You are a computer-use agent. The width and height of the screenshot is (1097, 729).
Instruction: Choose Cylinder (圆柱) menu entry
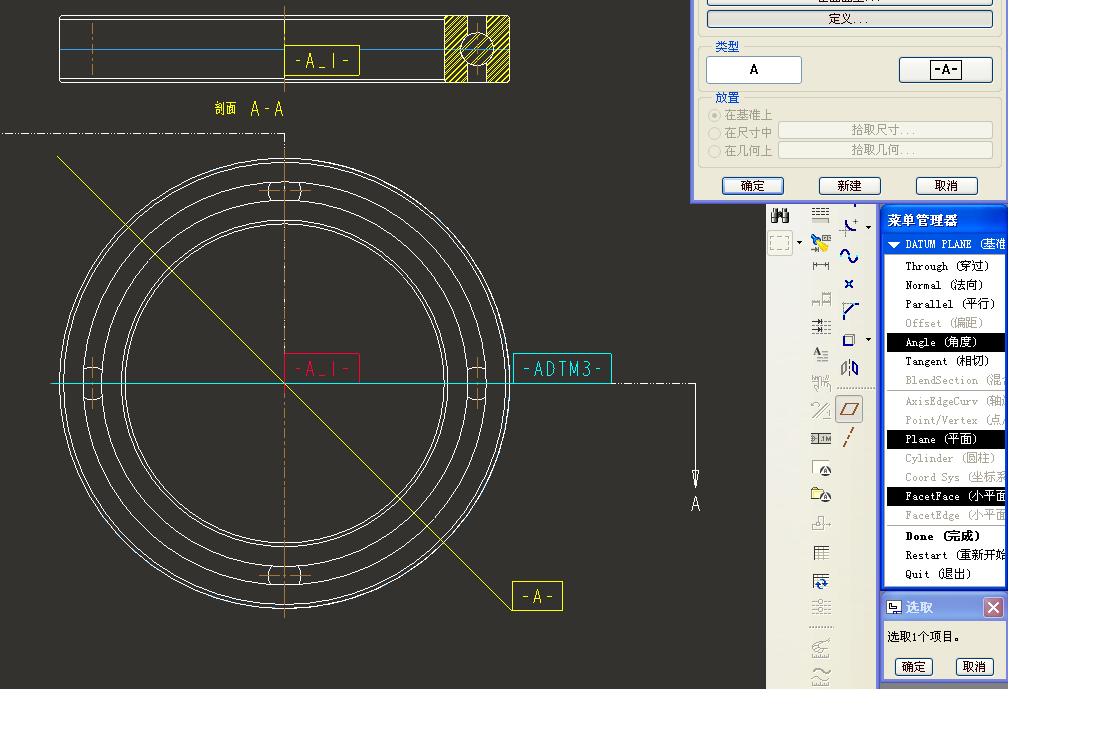pyautogui.click(x=946, y=458)
